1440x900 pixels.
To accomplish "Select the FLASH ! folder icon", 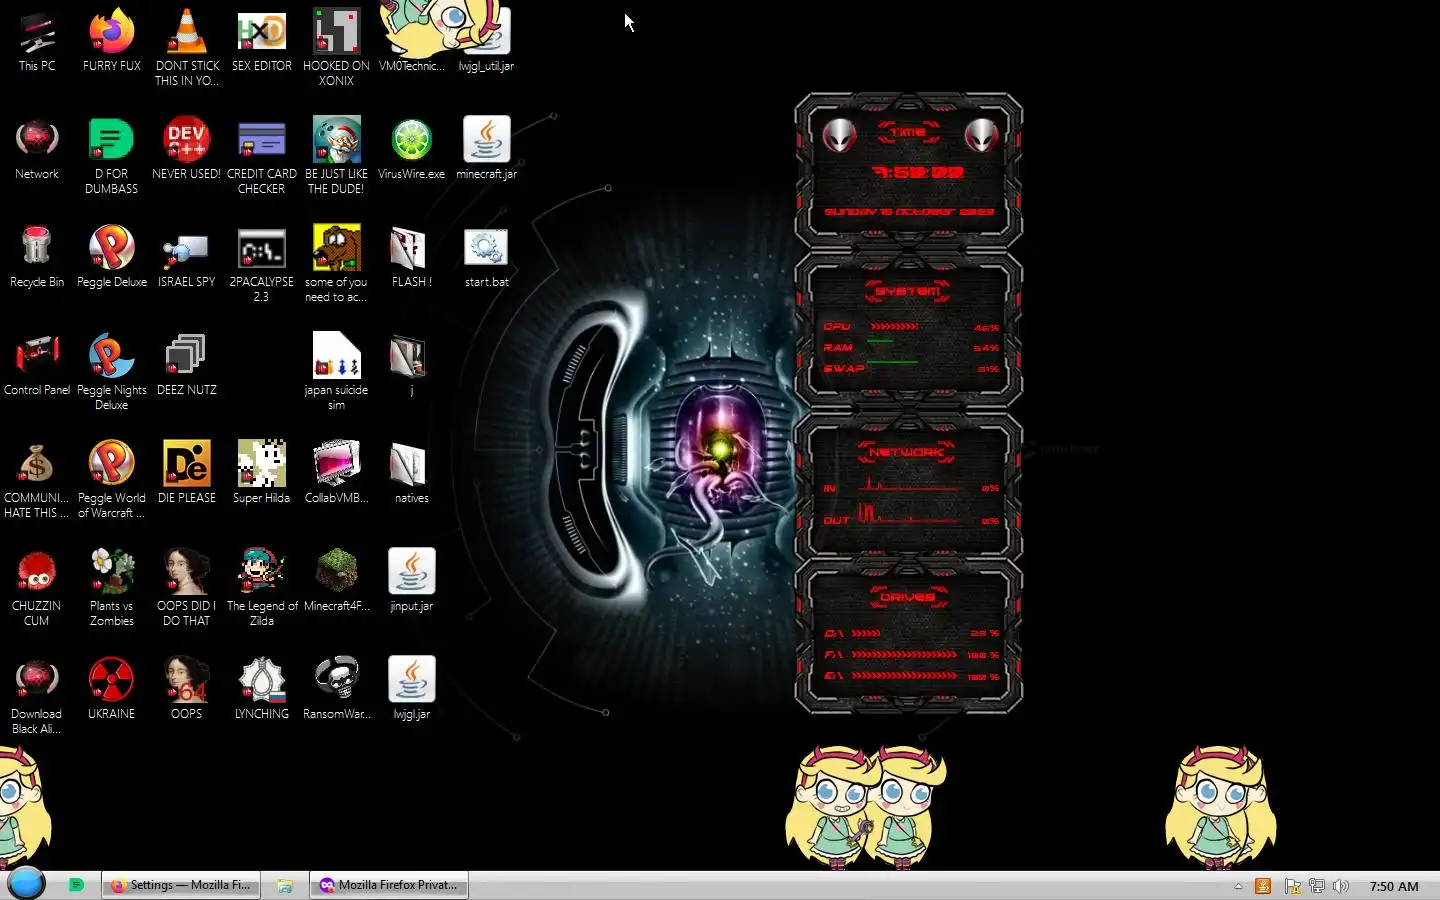I will [411, 256].
